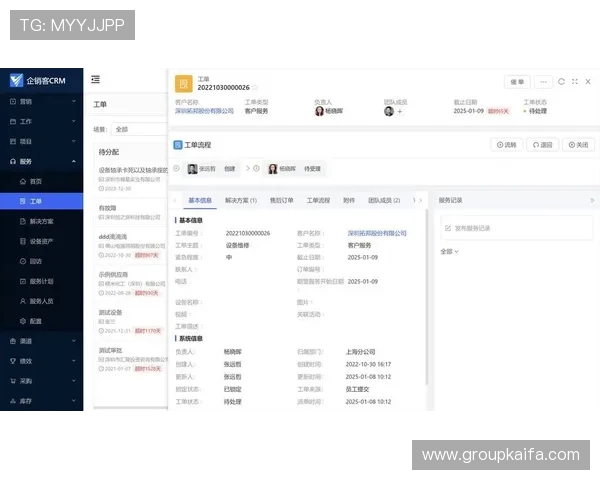Expand the 项目 menu chevron
Image resolution: width=600 pixels, height=480 pixels.
pyautogui.click(x=73, y=141)
